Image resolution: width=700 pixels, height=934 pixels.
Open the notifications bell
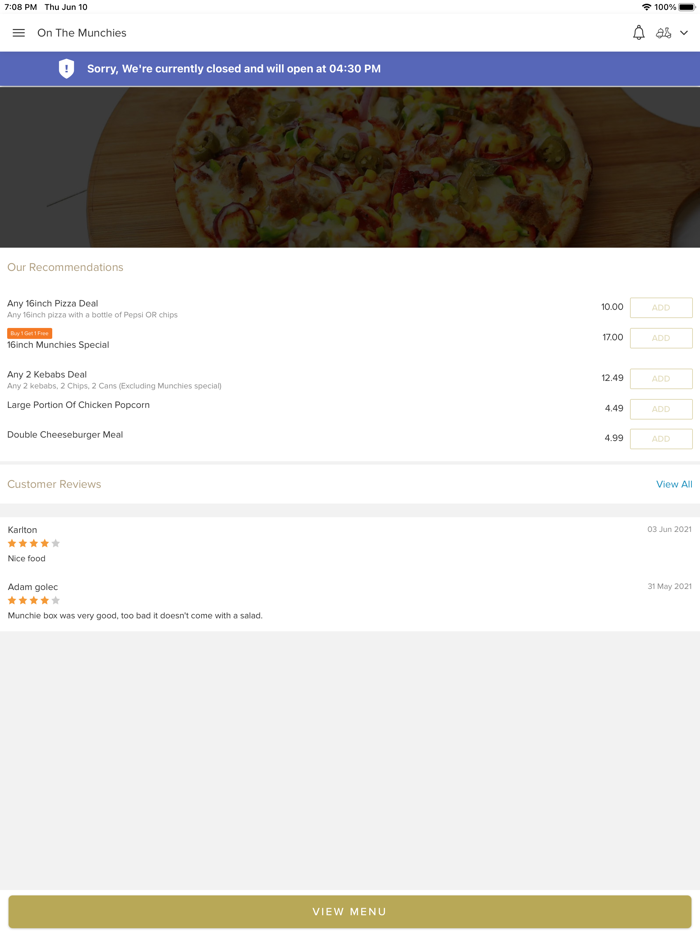[x=638, y=33]
